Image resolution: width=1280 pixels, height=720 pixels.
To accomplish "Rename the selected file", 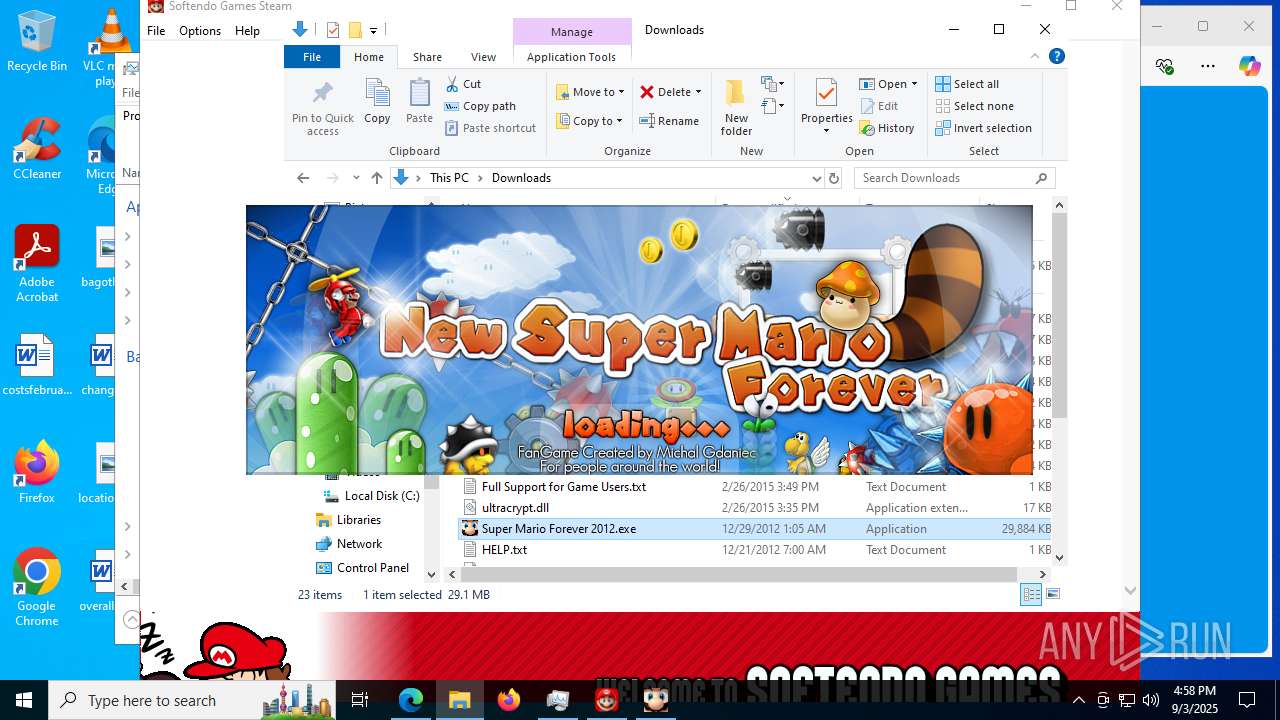I will click(x=669, y=121).
